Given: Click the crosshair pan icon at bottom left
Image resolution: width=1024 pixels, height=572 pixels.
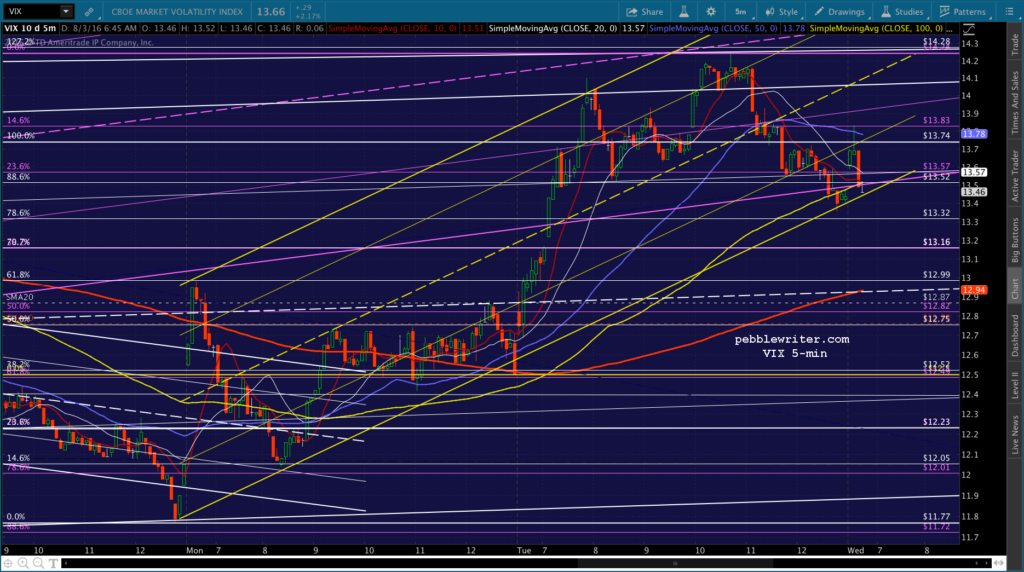Looking at the screenshot, I should click(x=8, y=563).
